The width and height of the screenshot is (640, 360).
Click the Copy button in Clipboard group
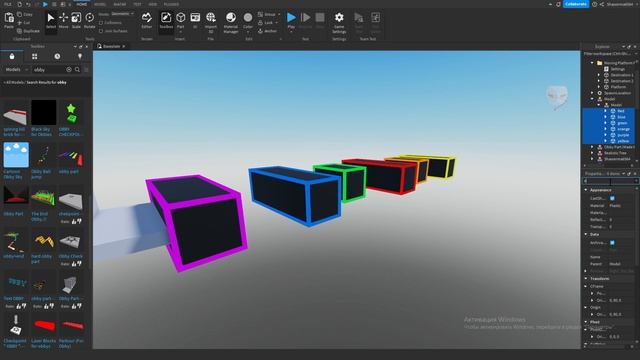click(x=25, y=14)
